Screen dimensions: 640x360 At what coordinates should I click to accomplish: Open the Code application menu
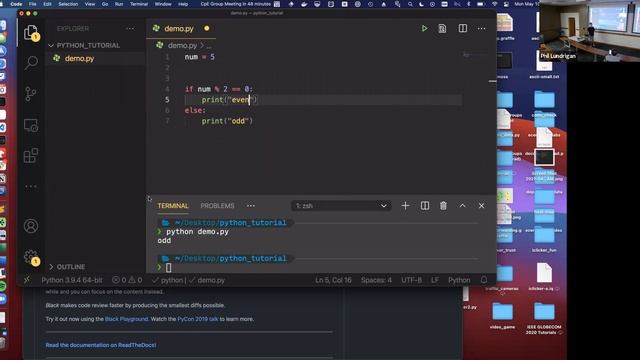16,4
